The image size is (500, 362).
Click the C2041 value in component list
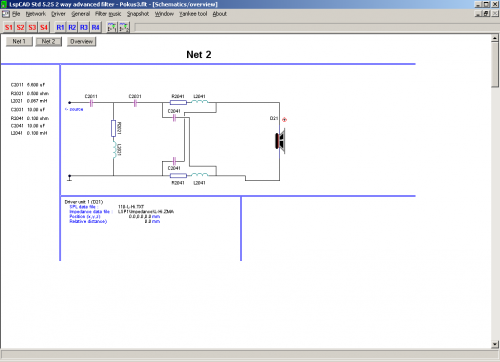pyautogui.click(x=36, y=126)
